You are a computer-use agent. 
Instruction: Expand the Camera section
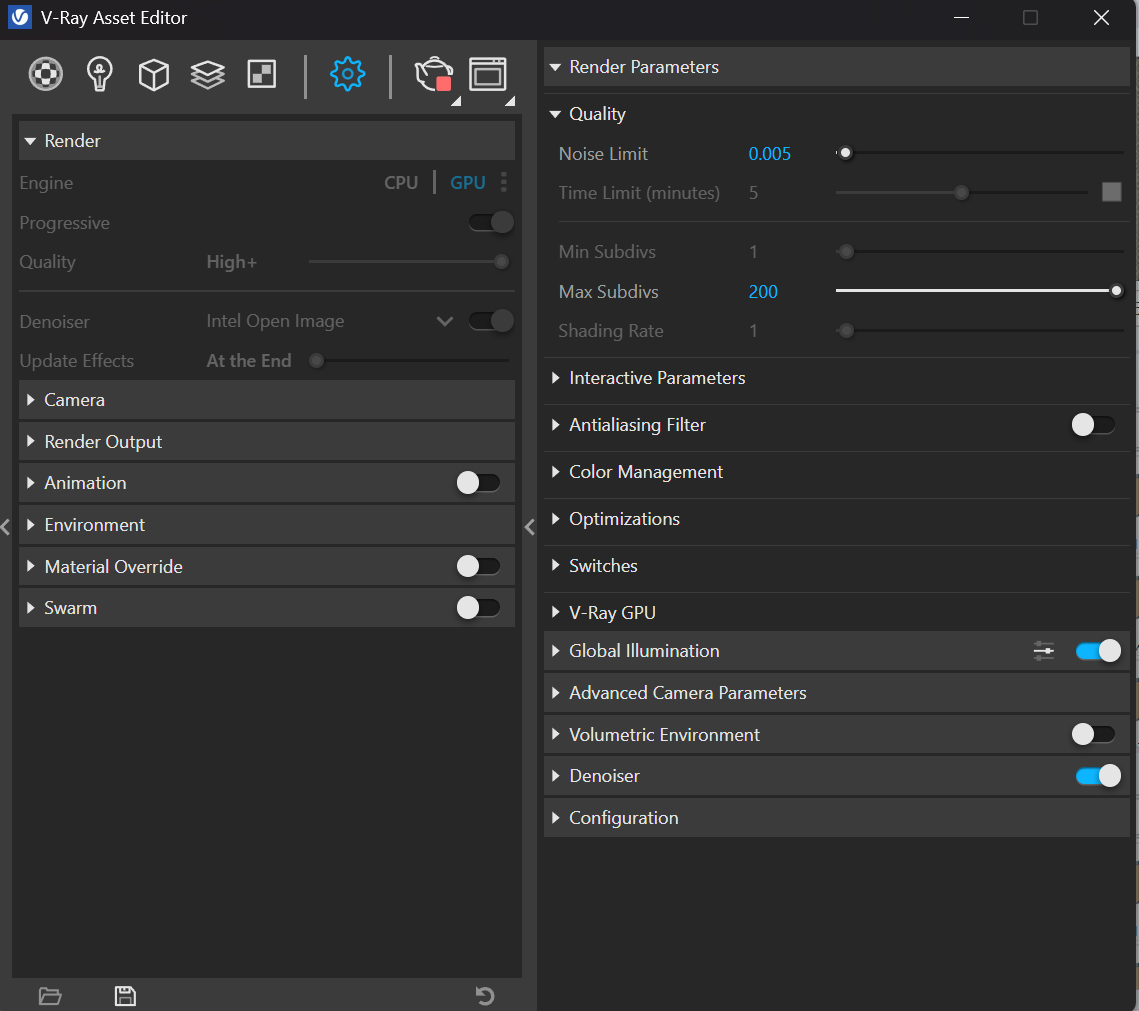coord(267,400)
